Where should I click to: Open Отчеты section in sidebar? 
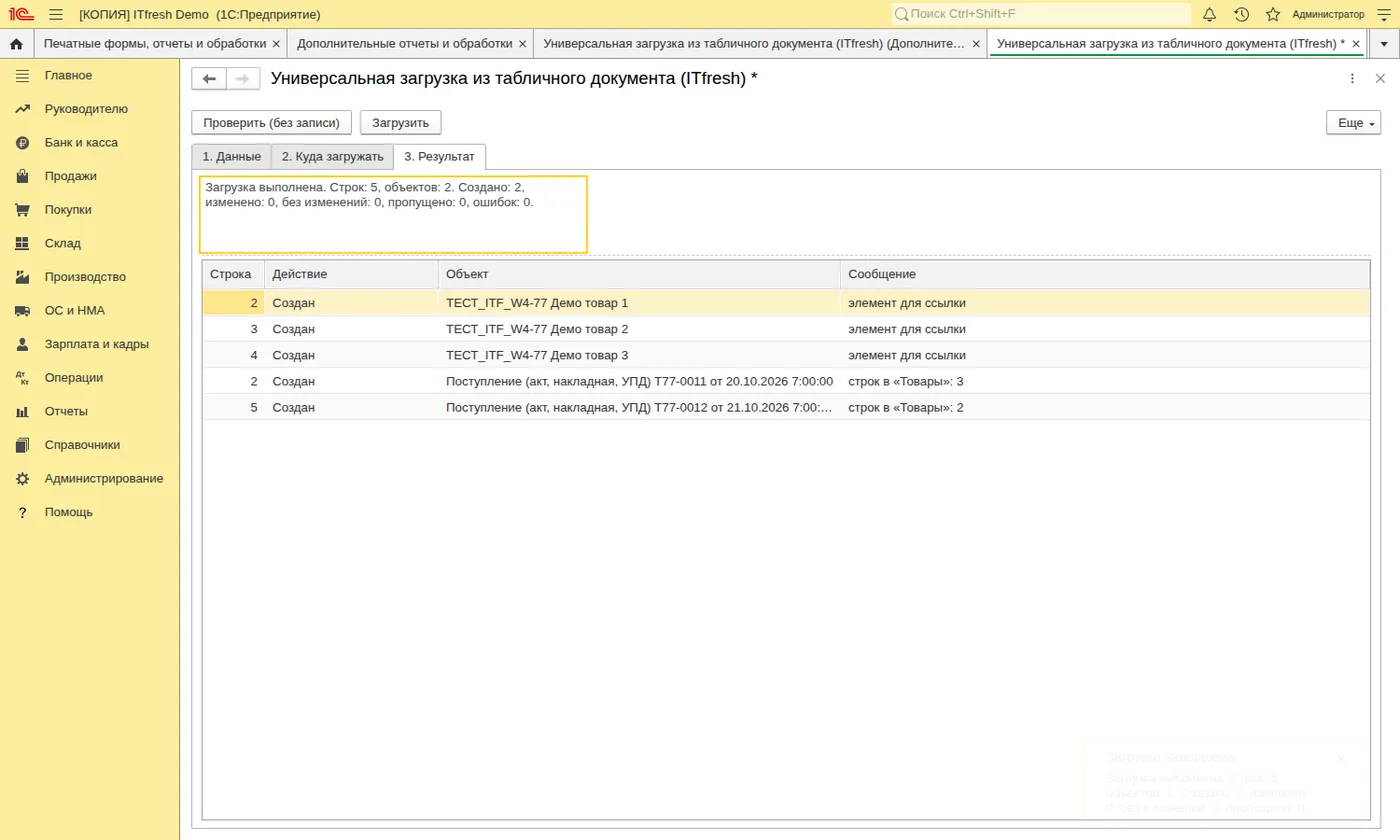66,411
